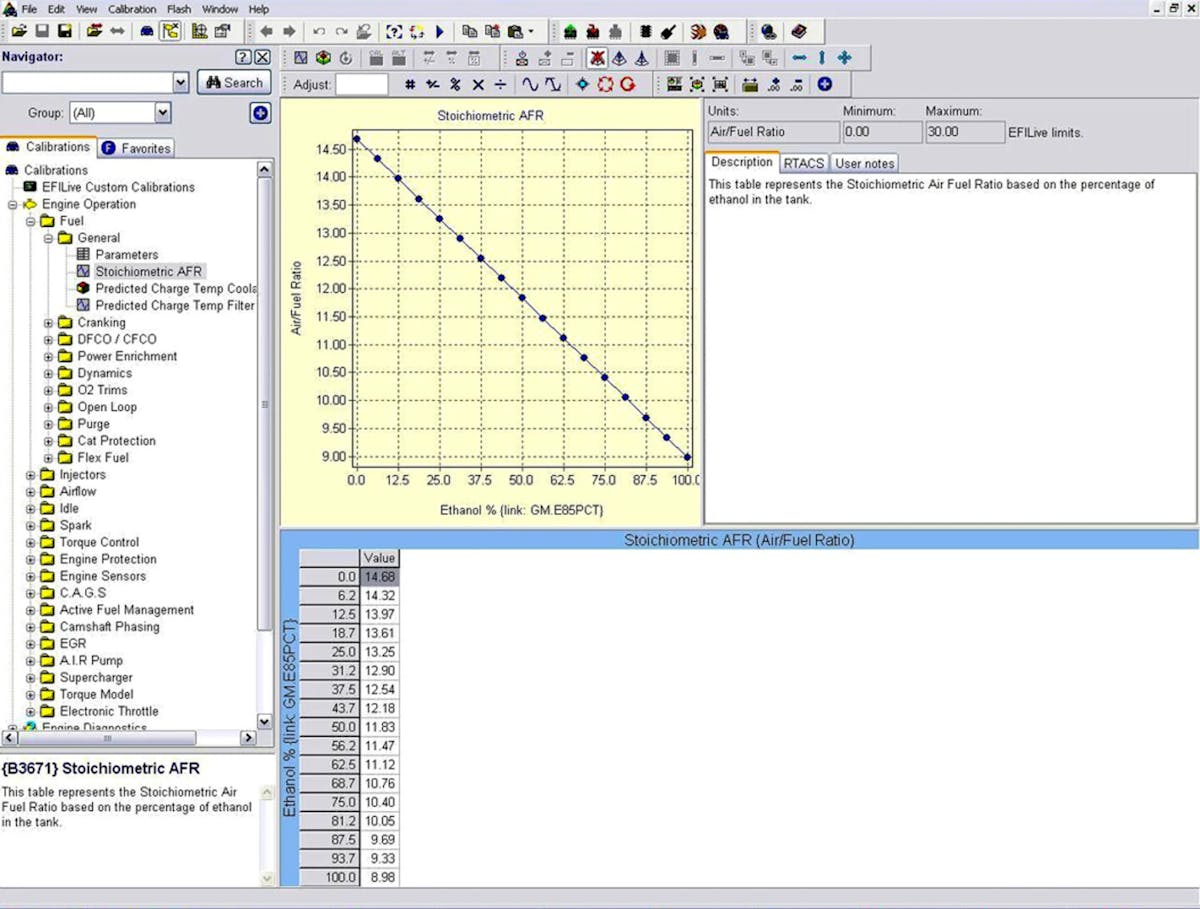Click the multiply adjustment icon next to Adjust field
The width and height of the screenshot is (1200, 909).
point(480,85)
